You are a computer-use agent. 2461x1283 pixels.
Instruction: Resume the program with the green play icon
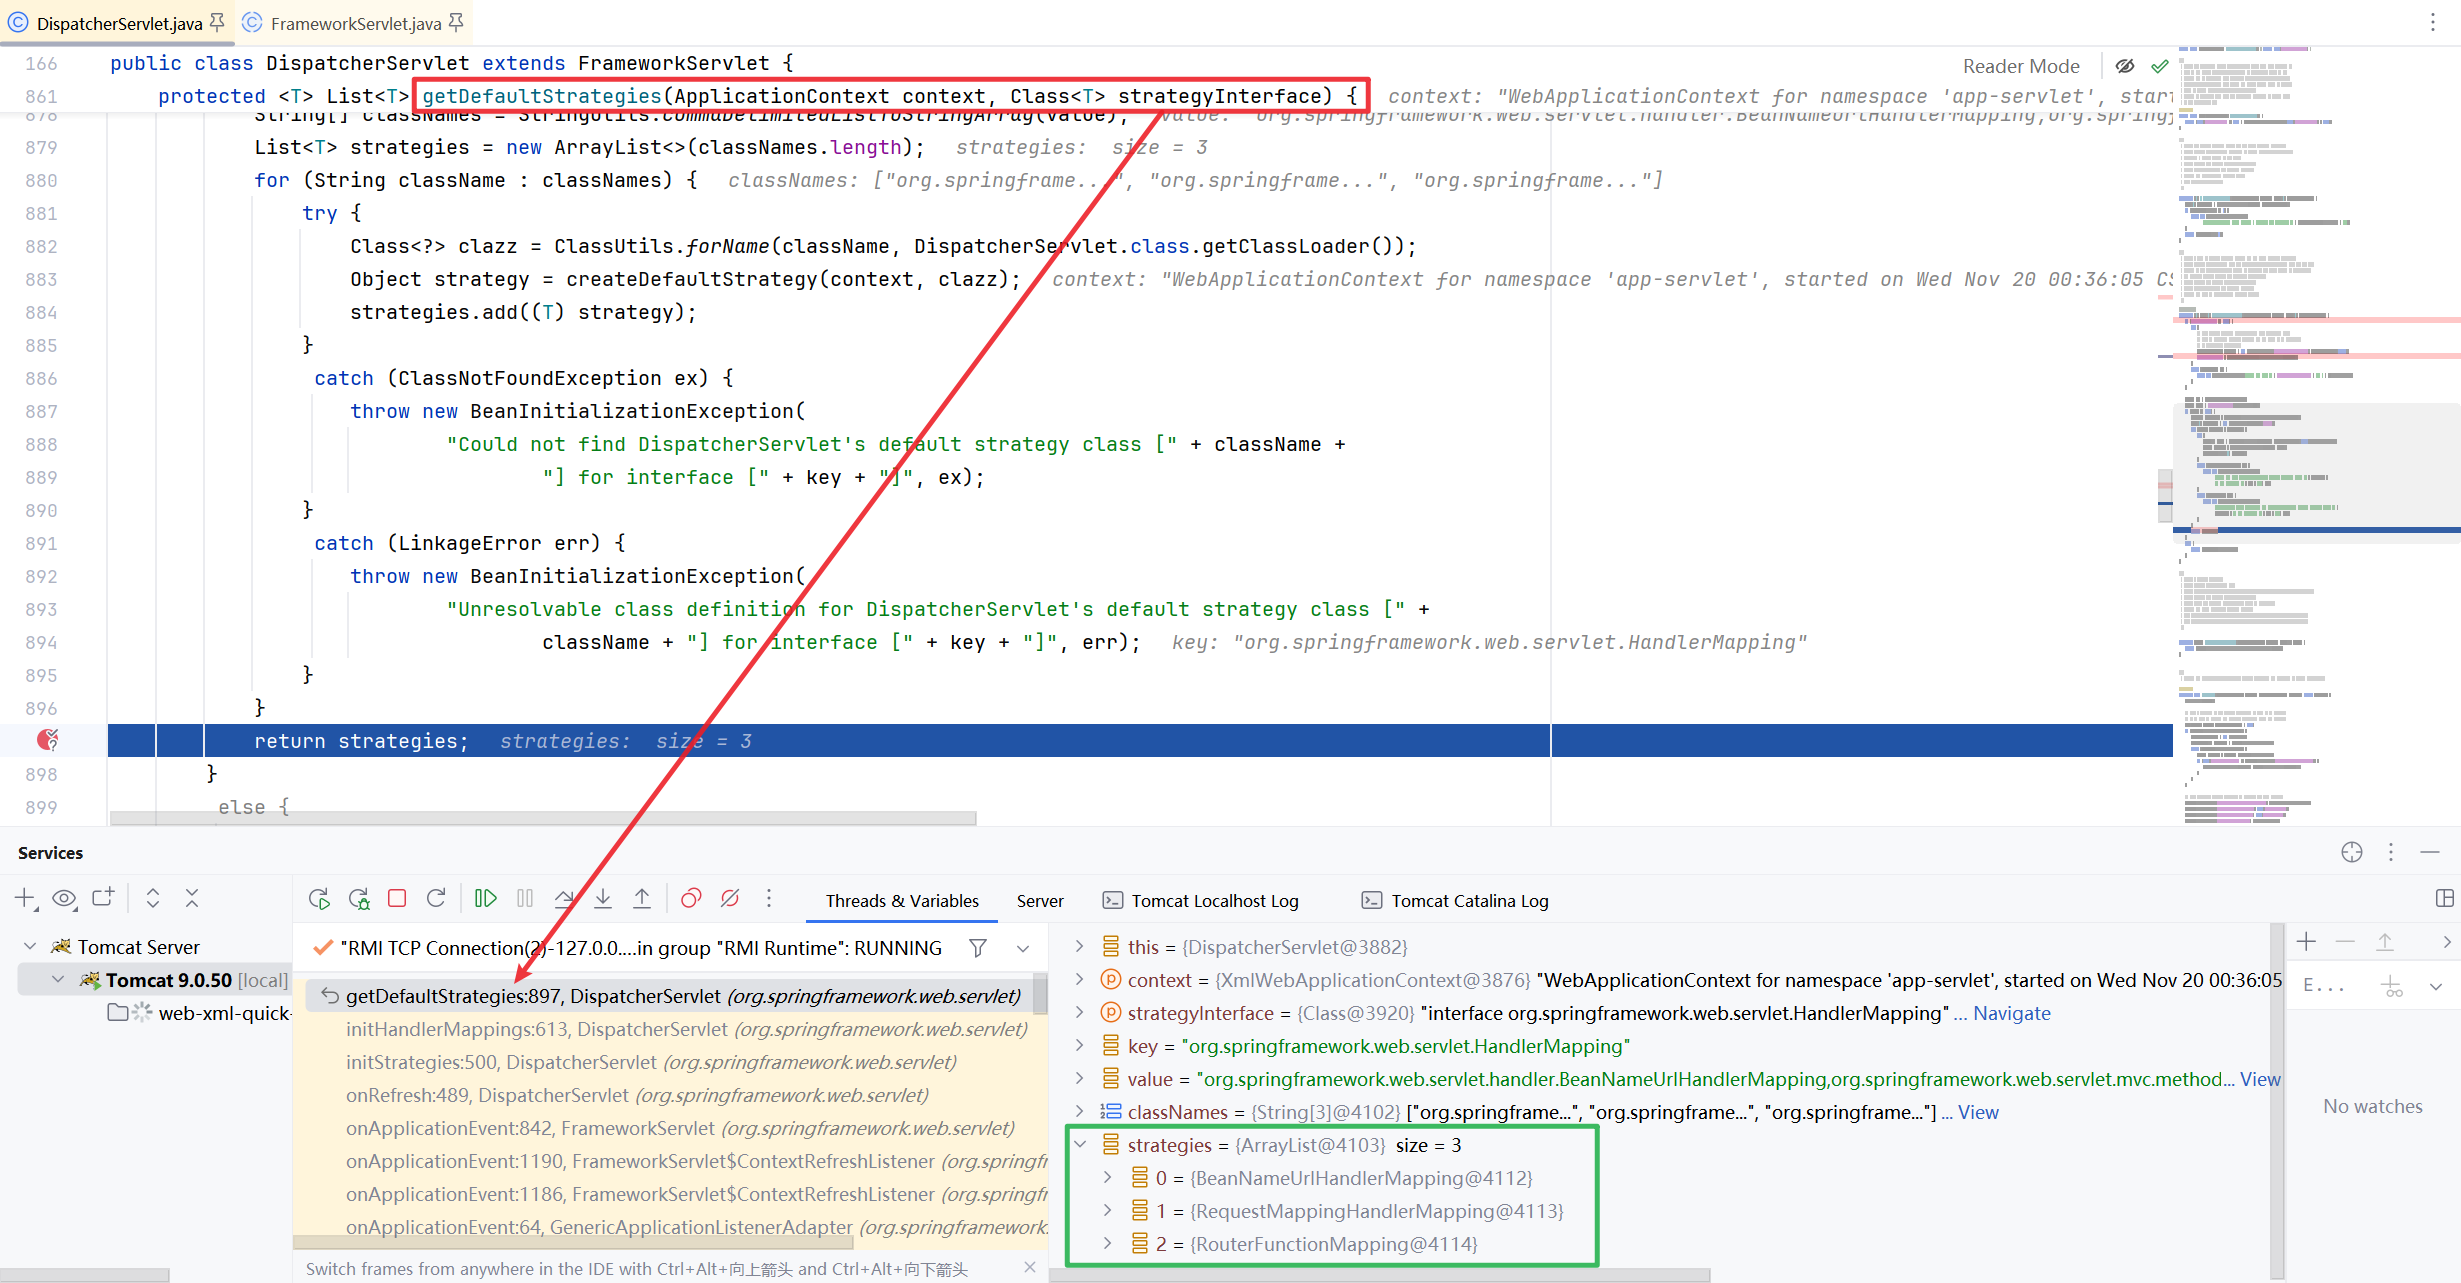point(485,898)
